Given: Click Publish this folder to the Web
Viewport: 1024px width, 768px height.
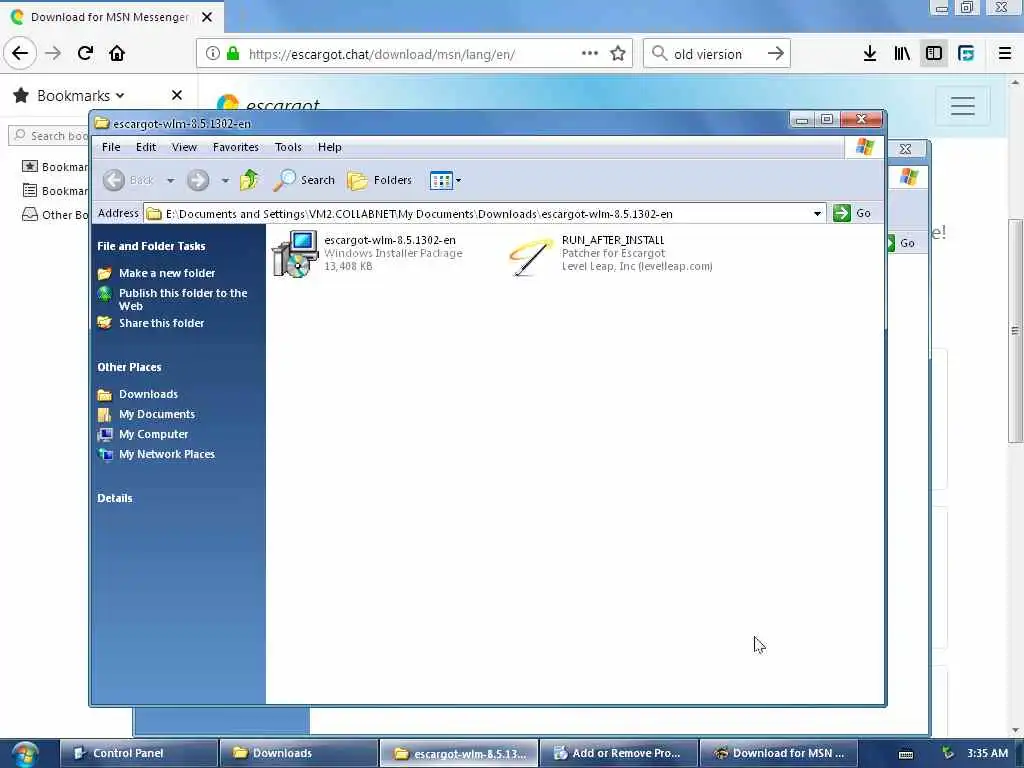Looking at the screenshot, I should (183, 299).
